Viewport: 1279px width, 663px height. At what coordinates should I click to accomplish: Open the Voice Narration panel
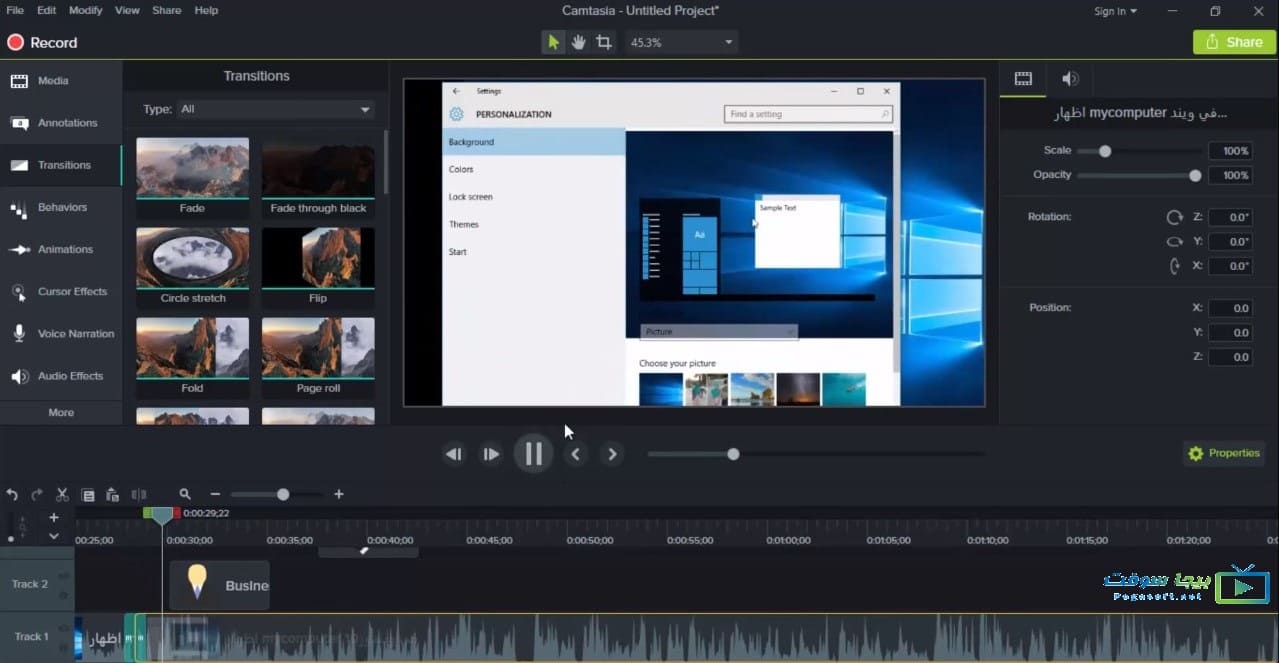(61, 334)
